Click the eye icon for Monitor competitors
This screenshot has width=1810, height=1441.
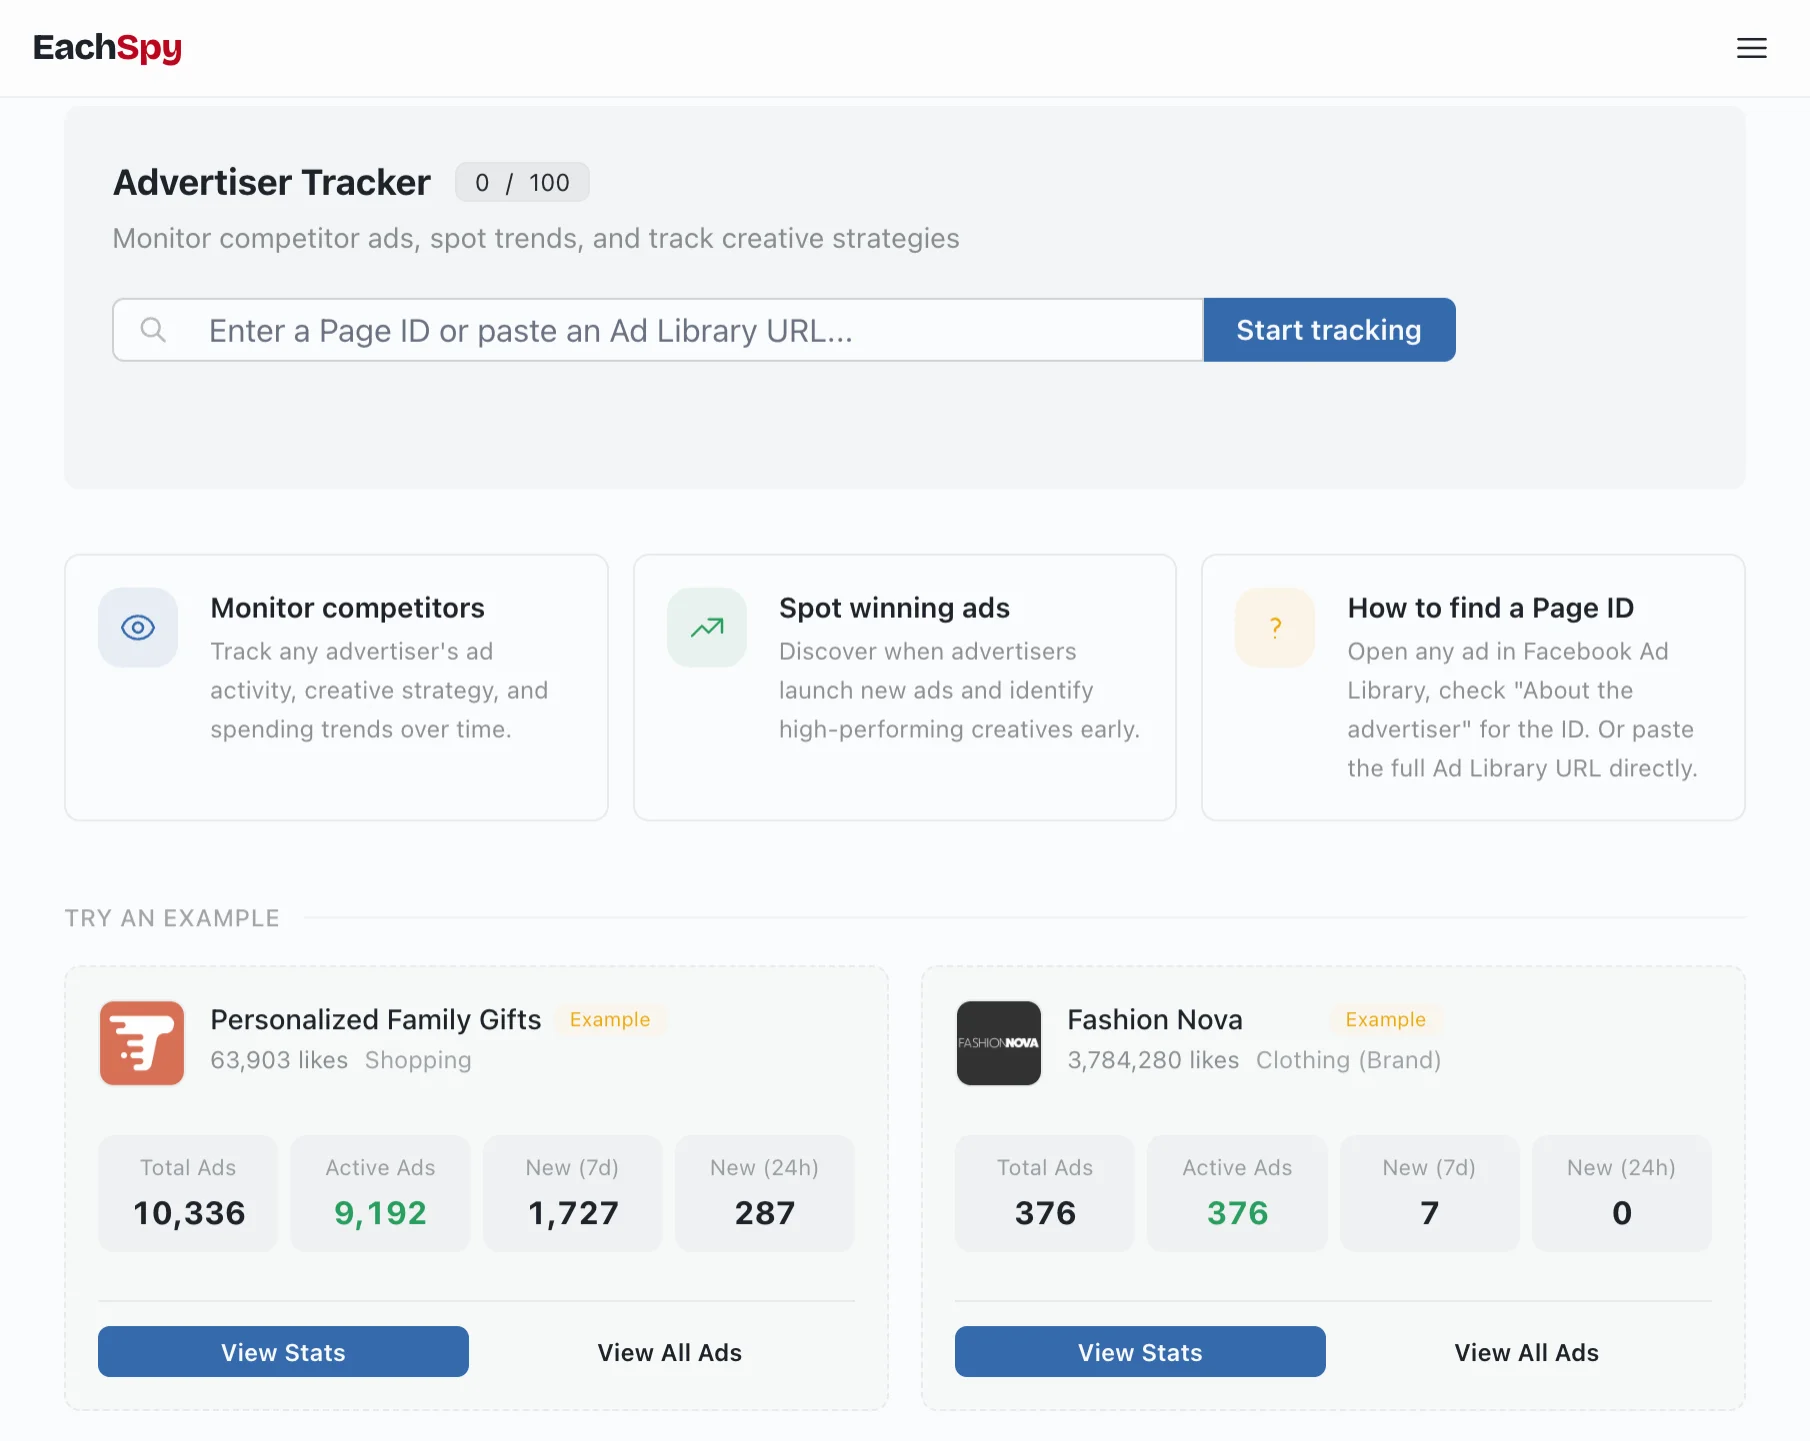[x=138, y=627]
